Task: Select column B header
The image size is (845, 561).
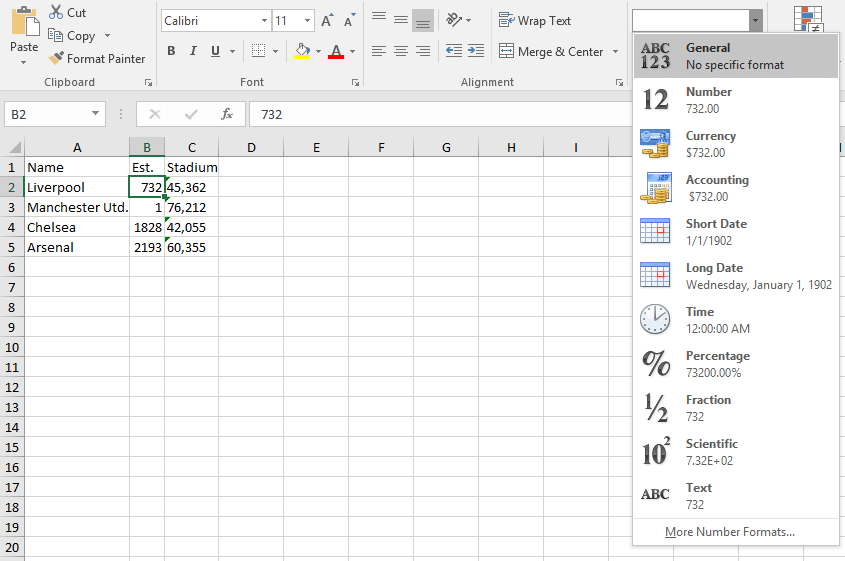Action: pyautogui.click(x=147, y=147)
